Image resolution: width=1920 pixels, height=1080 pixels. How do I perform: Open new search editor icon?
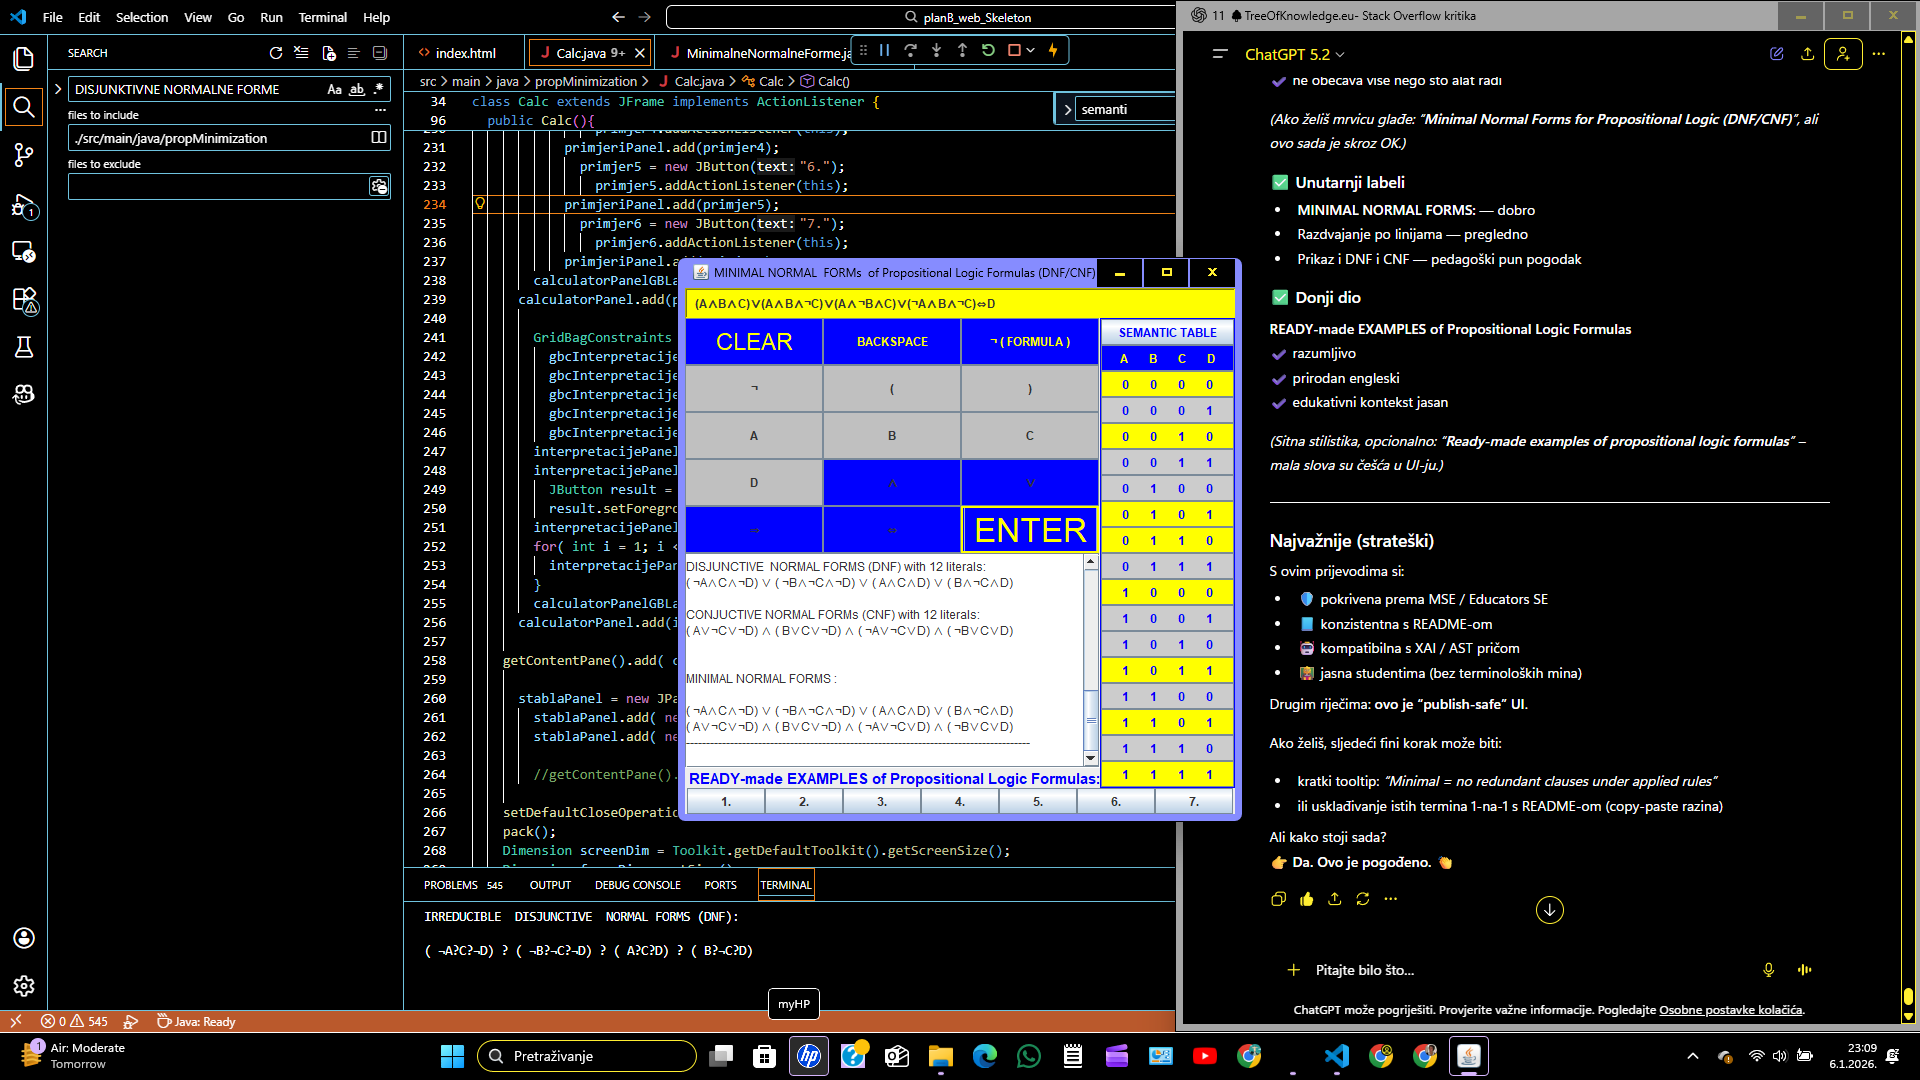pyautogui.click(x=328, y=53)
